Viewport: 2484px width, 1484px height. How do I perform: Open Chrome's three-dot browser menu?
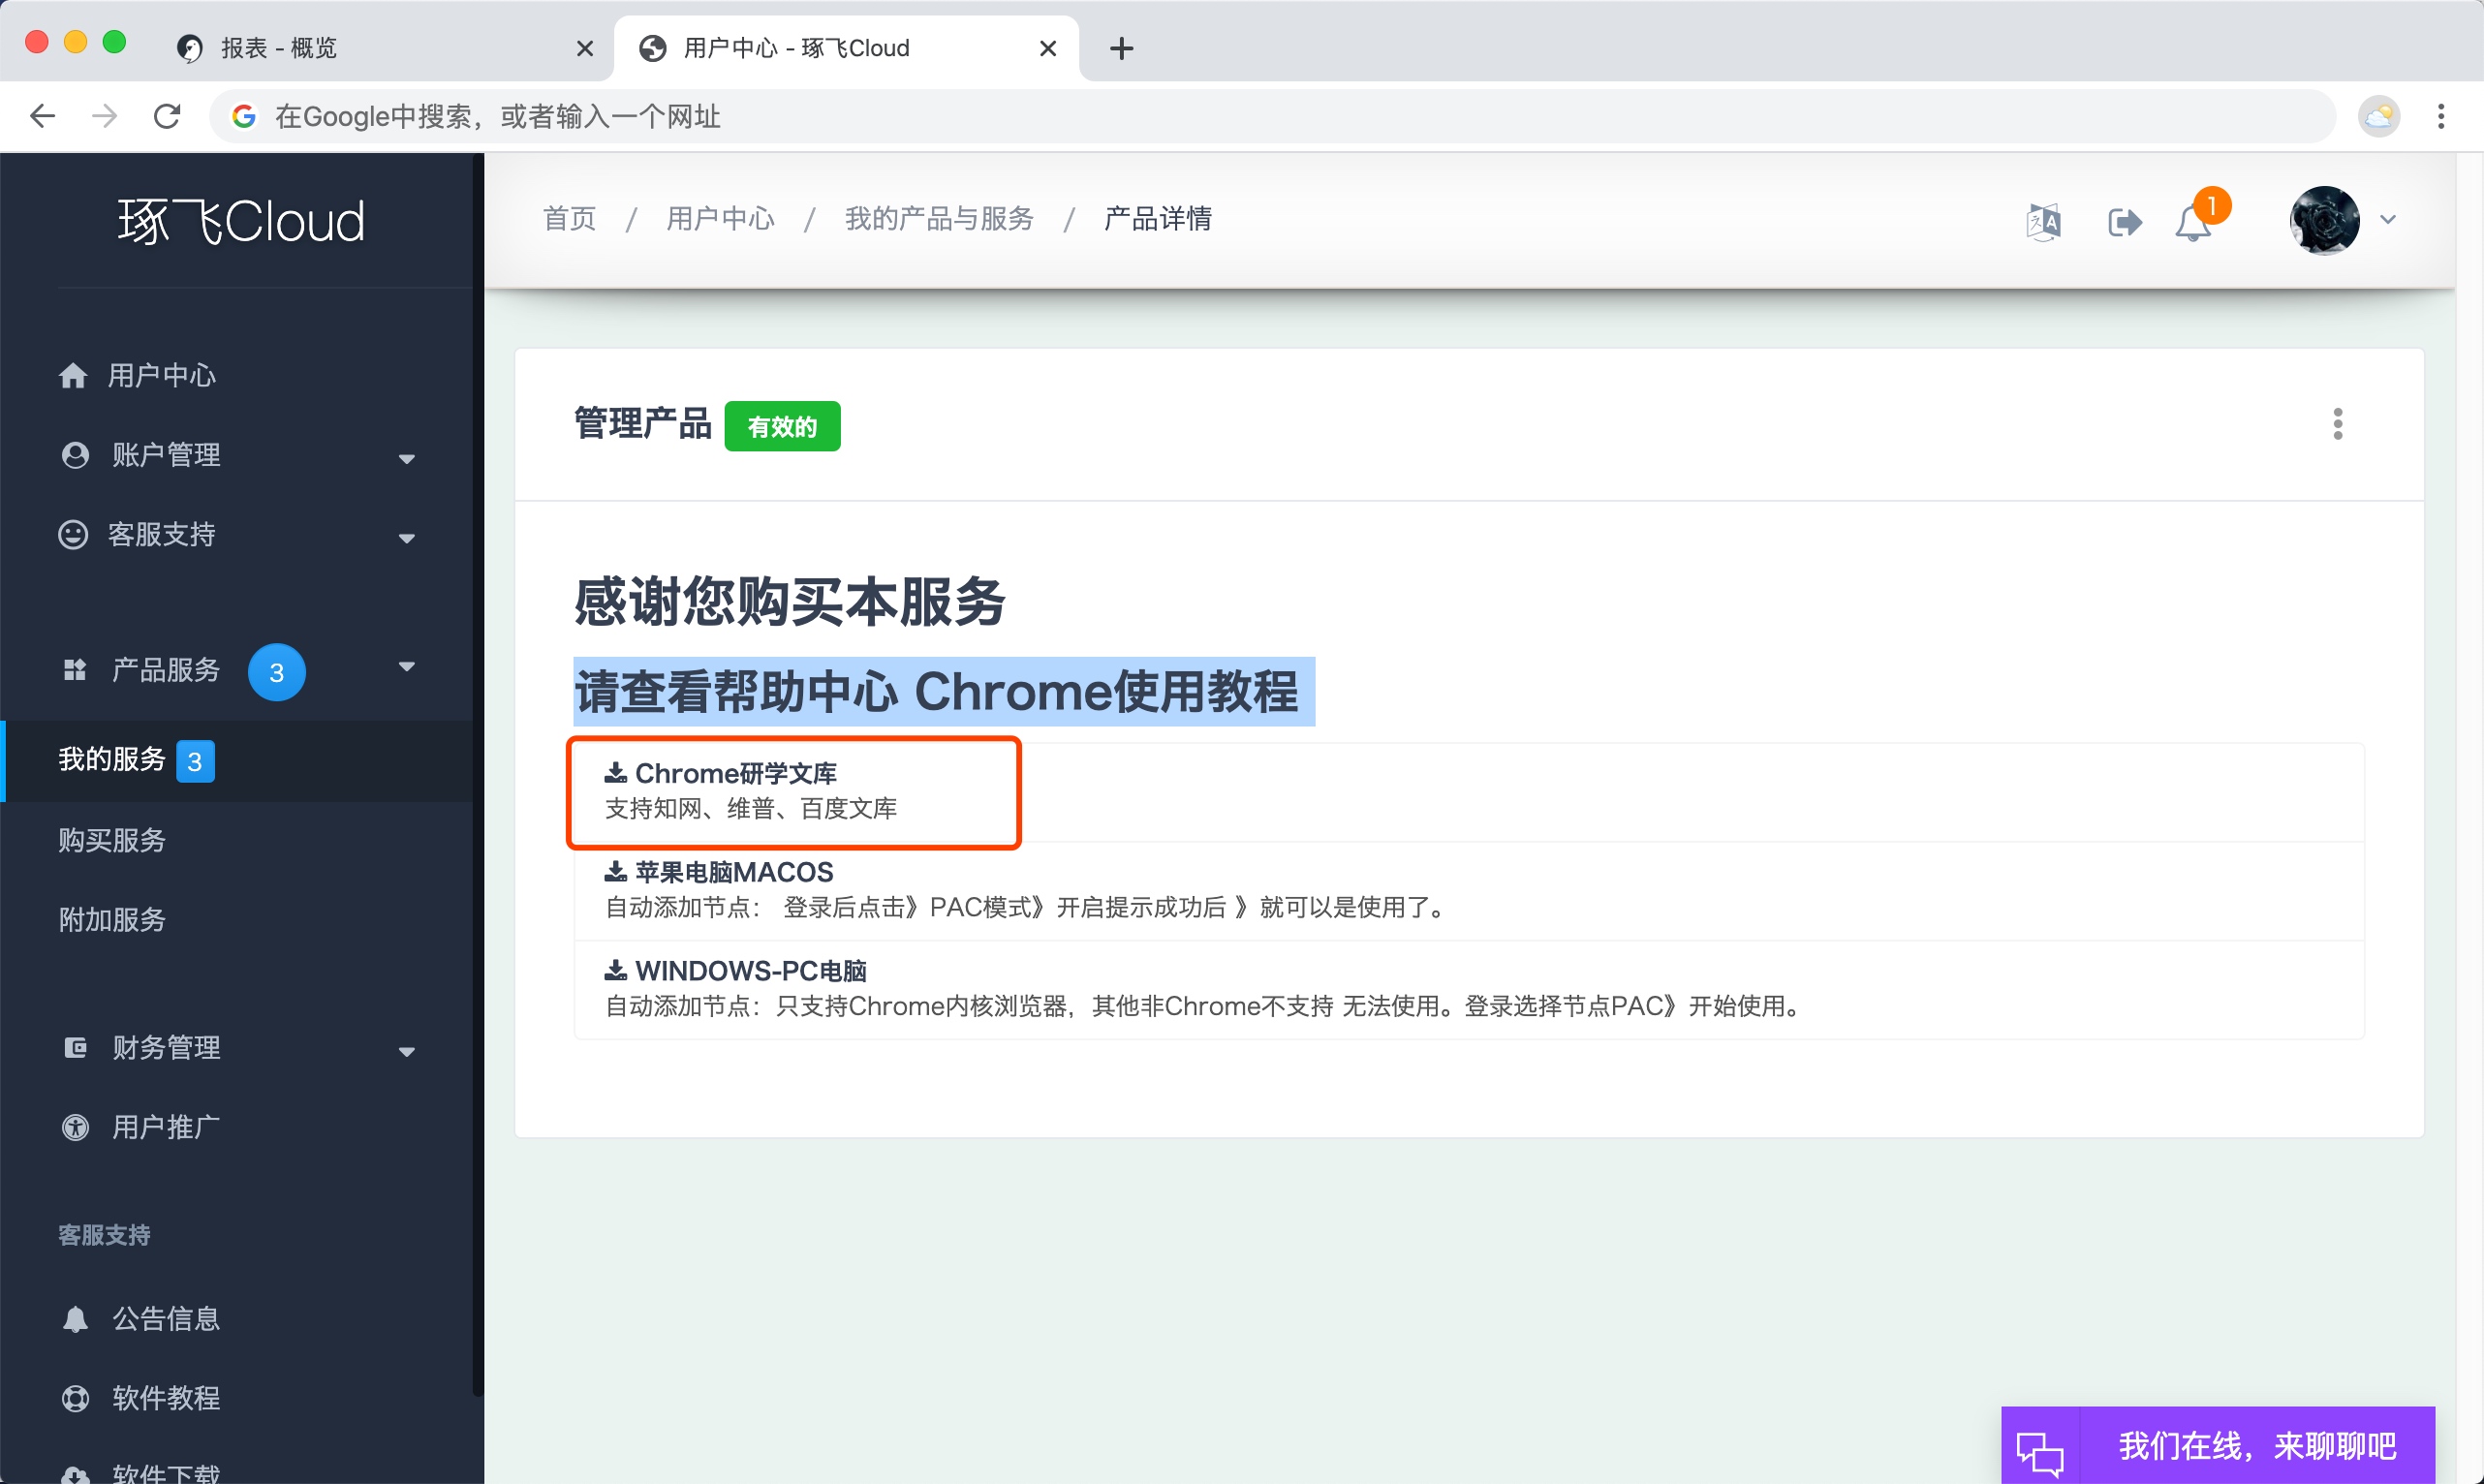click(x=2440, y=116)
